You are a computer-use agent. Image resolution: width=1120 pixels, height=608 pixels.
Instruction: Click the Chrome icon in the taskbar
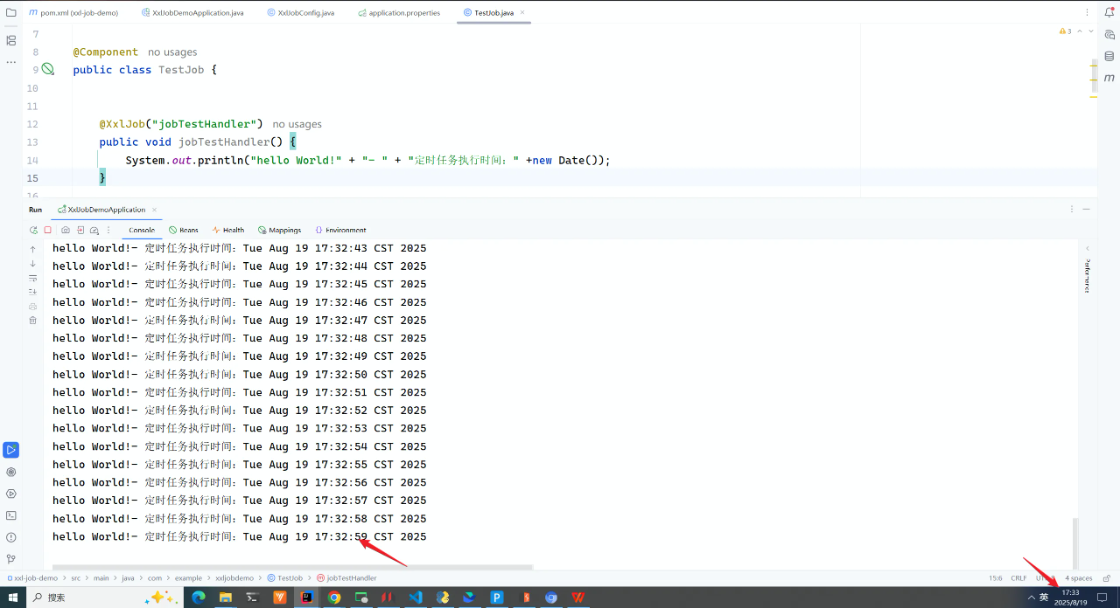334,597
